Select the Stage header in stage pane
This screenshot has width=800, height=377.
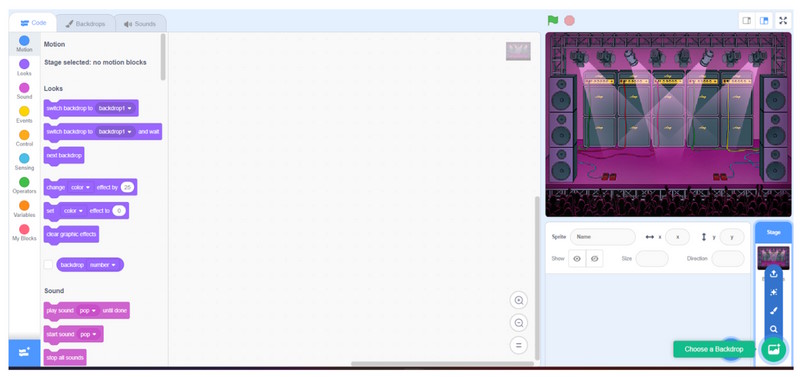[773, 233]
